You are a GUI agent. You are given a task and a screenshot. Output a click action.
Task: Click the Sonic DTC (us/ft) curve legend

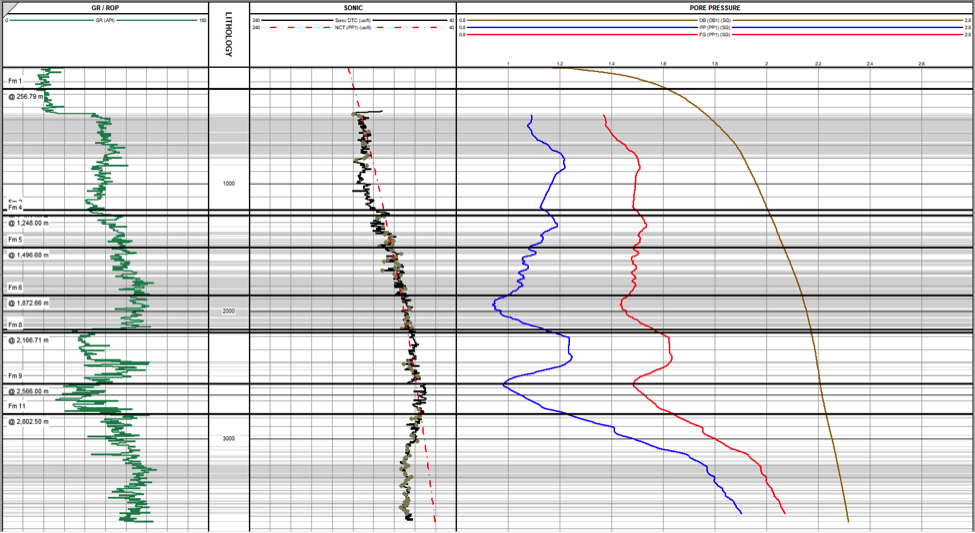[x=353, y=21]
